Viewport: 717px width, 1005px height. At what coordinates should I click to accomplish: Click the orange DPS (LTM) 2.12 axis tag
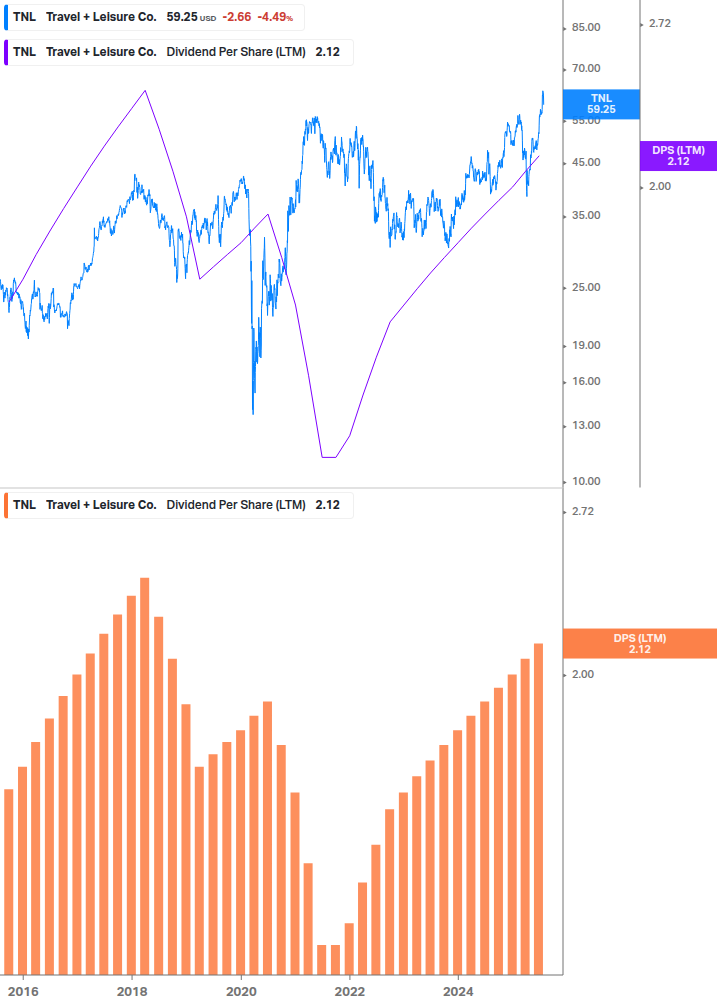pos(639,644)
